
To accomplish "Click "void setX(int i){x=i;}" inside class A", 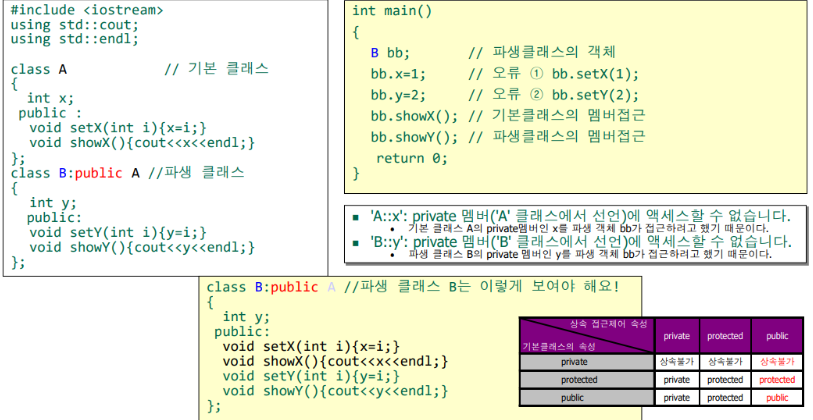I will coord(118,128).
